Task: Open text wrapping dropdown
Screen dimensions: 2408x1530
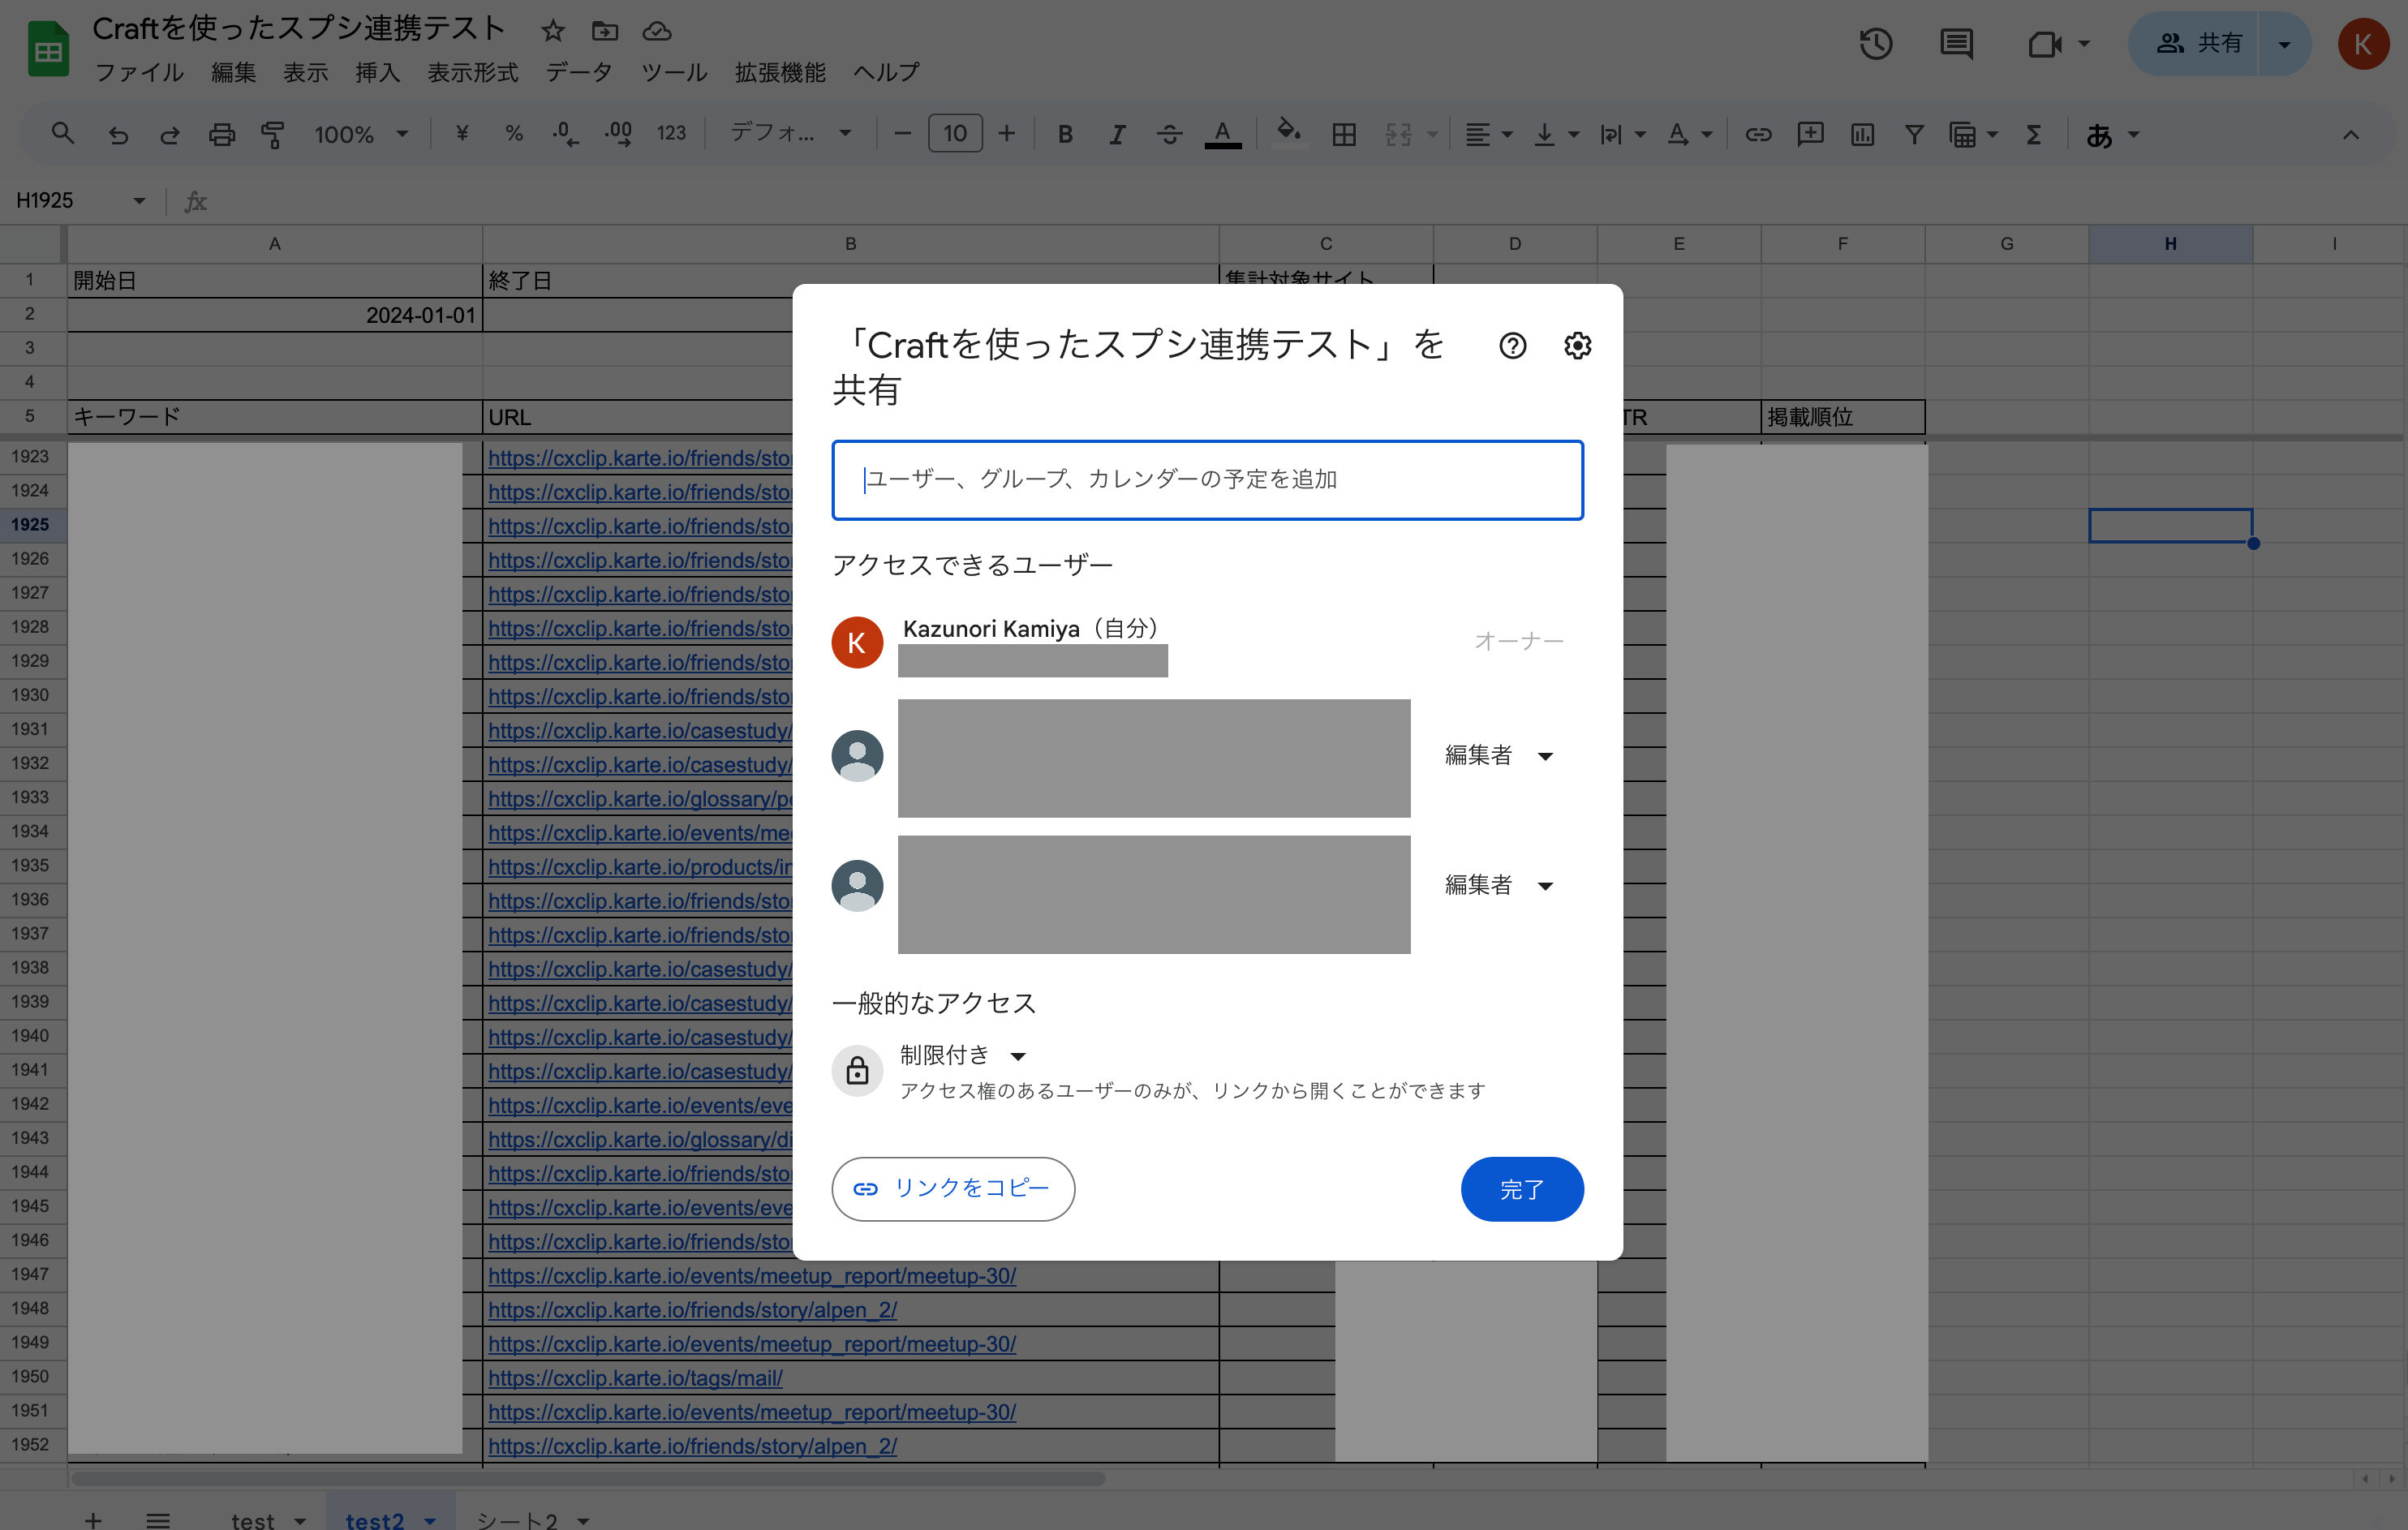Action: 1622,134
